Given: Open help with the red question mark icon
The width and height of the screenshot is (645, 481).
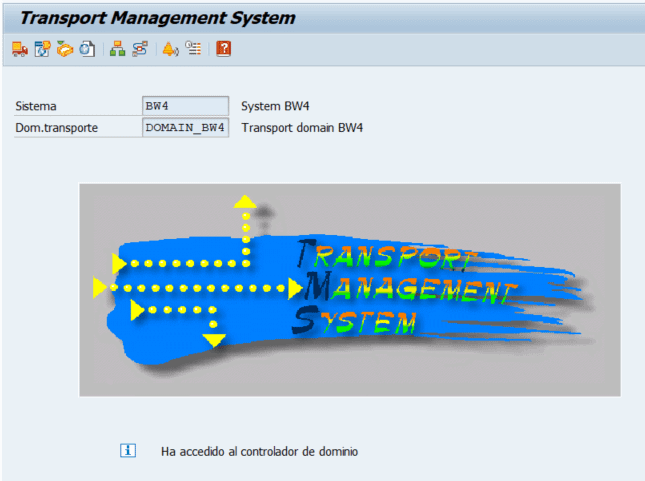Looking at the screenshot, I should (x=224, y=48).
